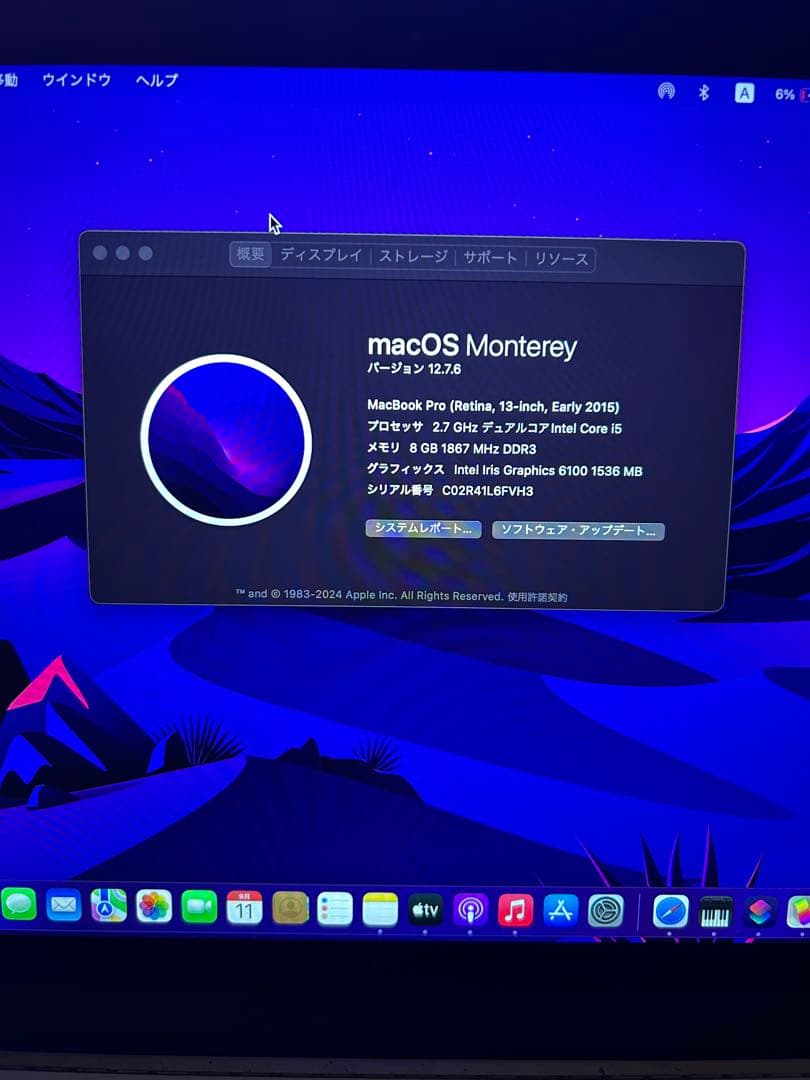Open the ウインドウ menu
Screen dimensions: 810x1080
pyautogui.click(x=76, y=80)
